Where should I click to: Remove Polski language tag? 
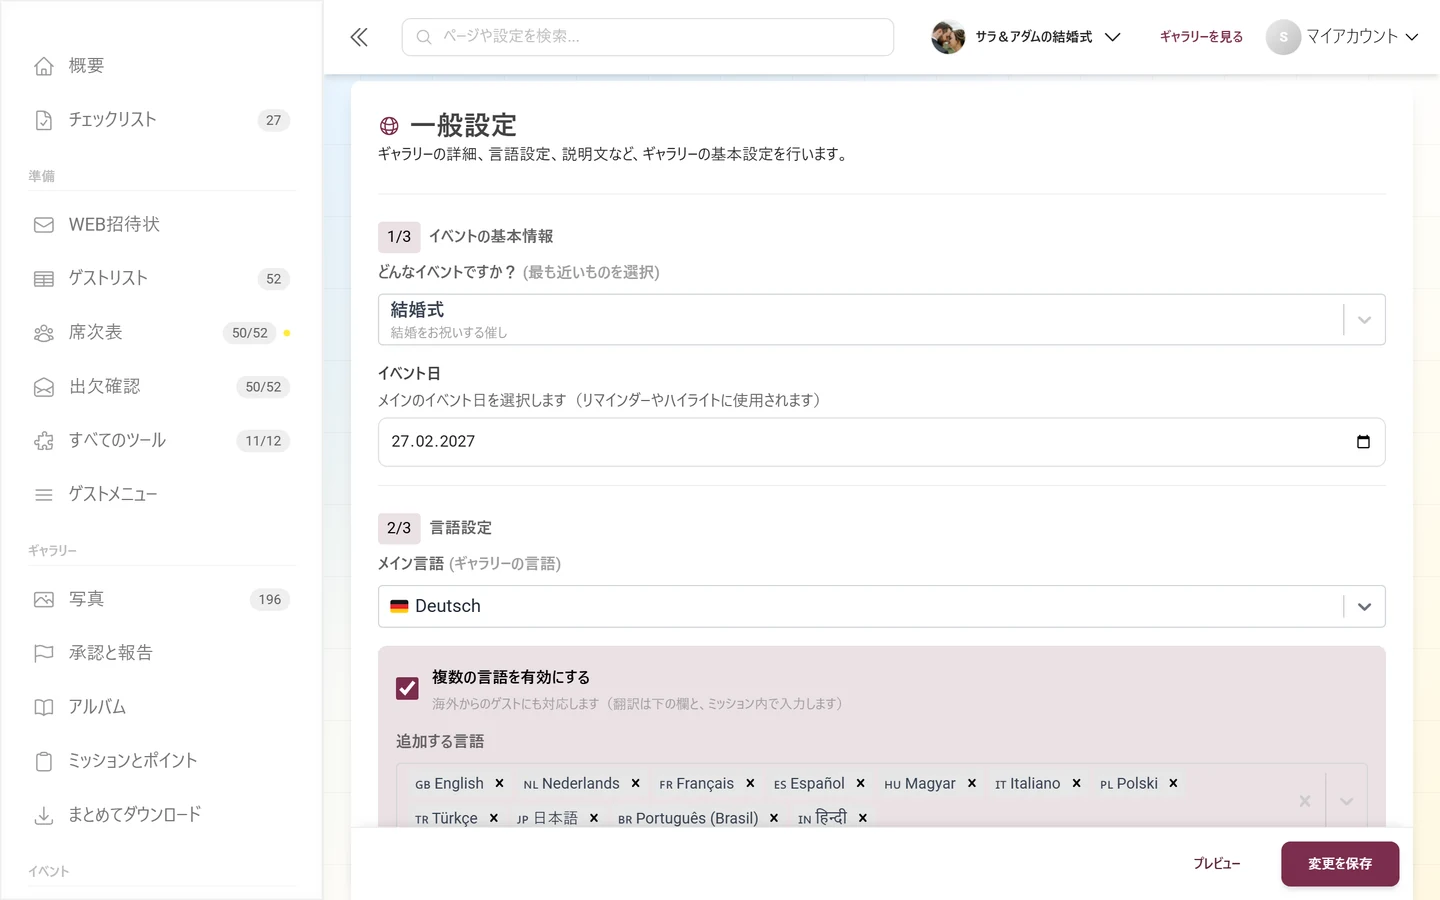[x=1173, y=783]
